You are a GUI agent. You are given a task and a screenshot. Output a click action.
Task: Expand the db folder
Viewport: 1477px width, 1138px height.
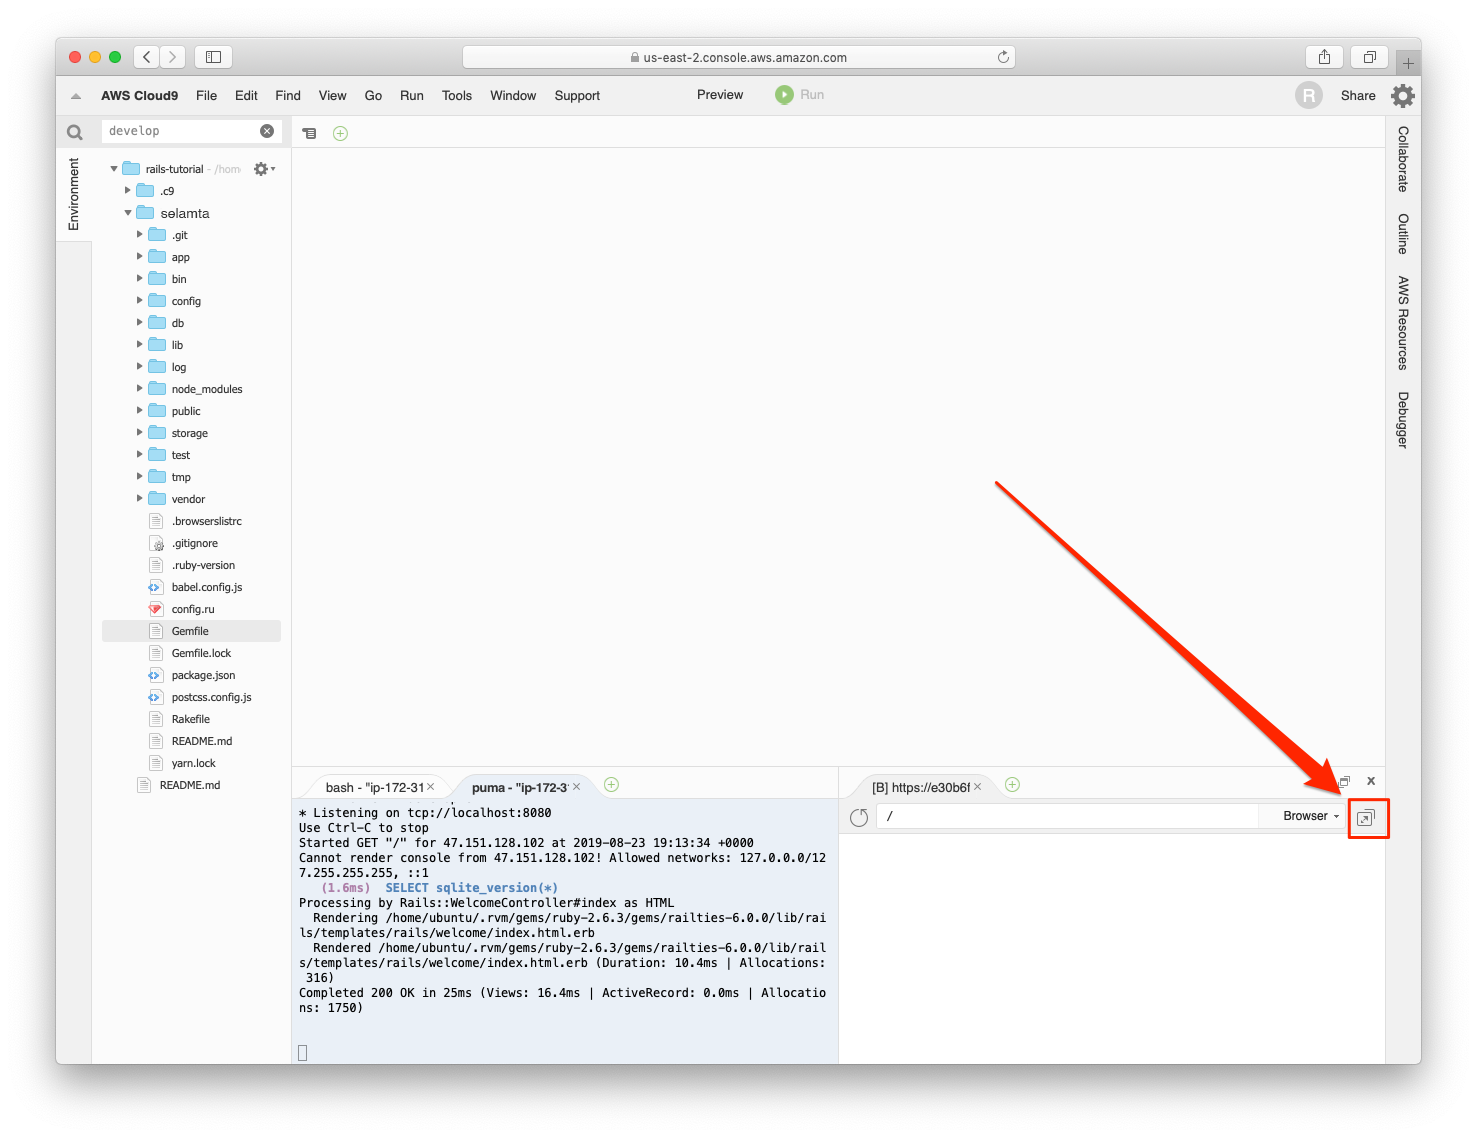point(140,323)
